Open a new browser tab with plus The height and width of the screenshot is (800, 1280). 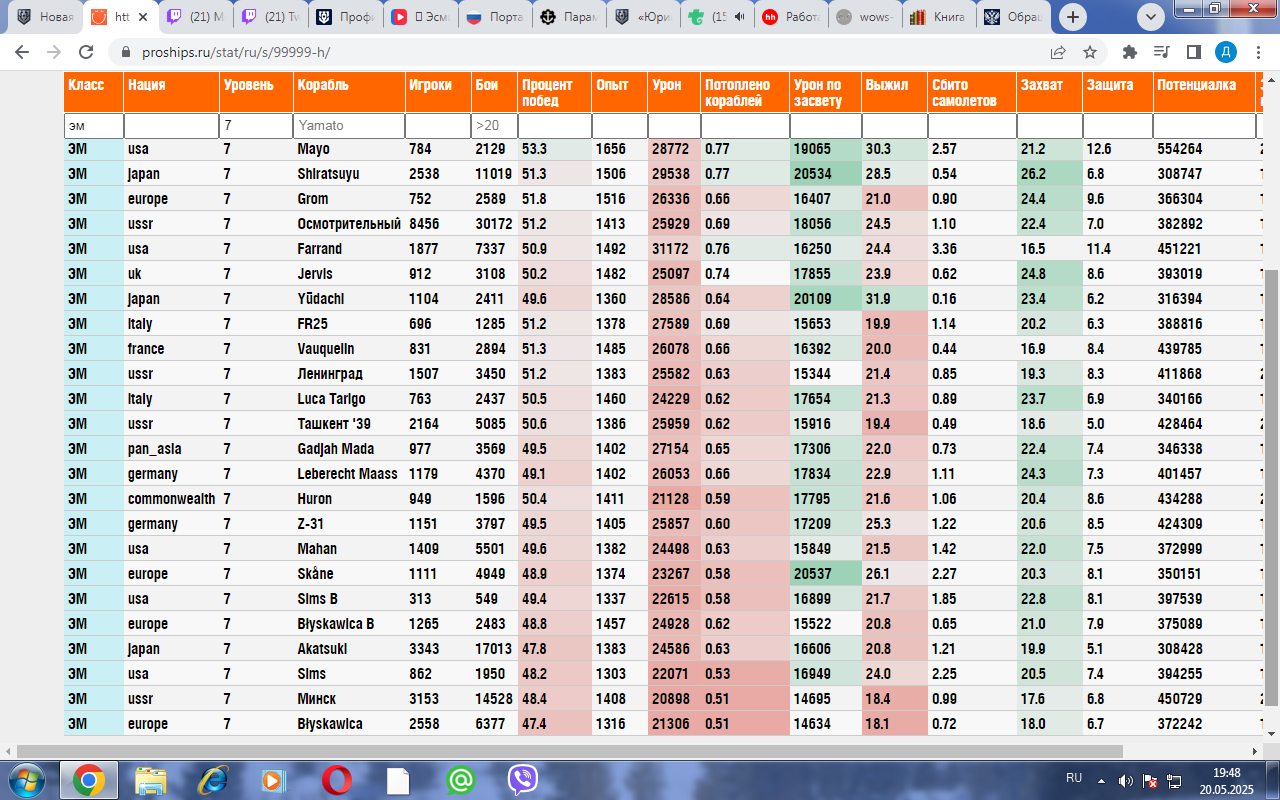[x=1073, y=16]
